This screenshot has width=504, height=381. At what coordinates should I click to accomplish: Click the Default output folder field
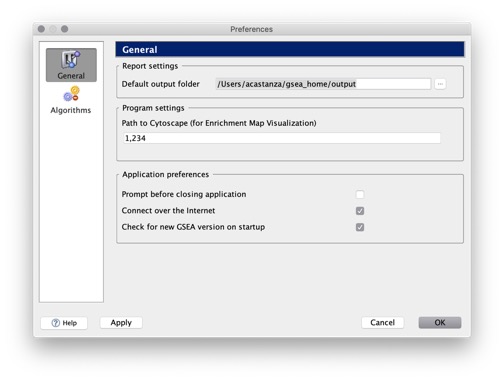323,84
